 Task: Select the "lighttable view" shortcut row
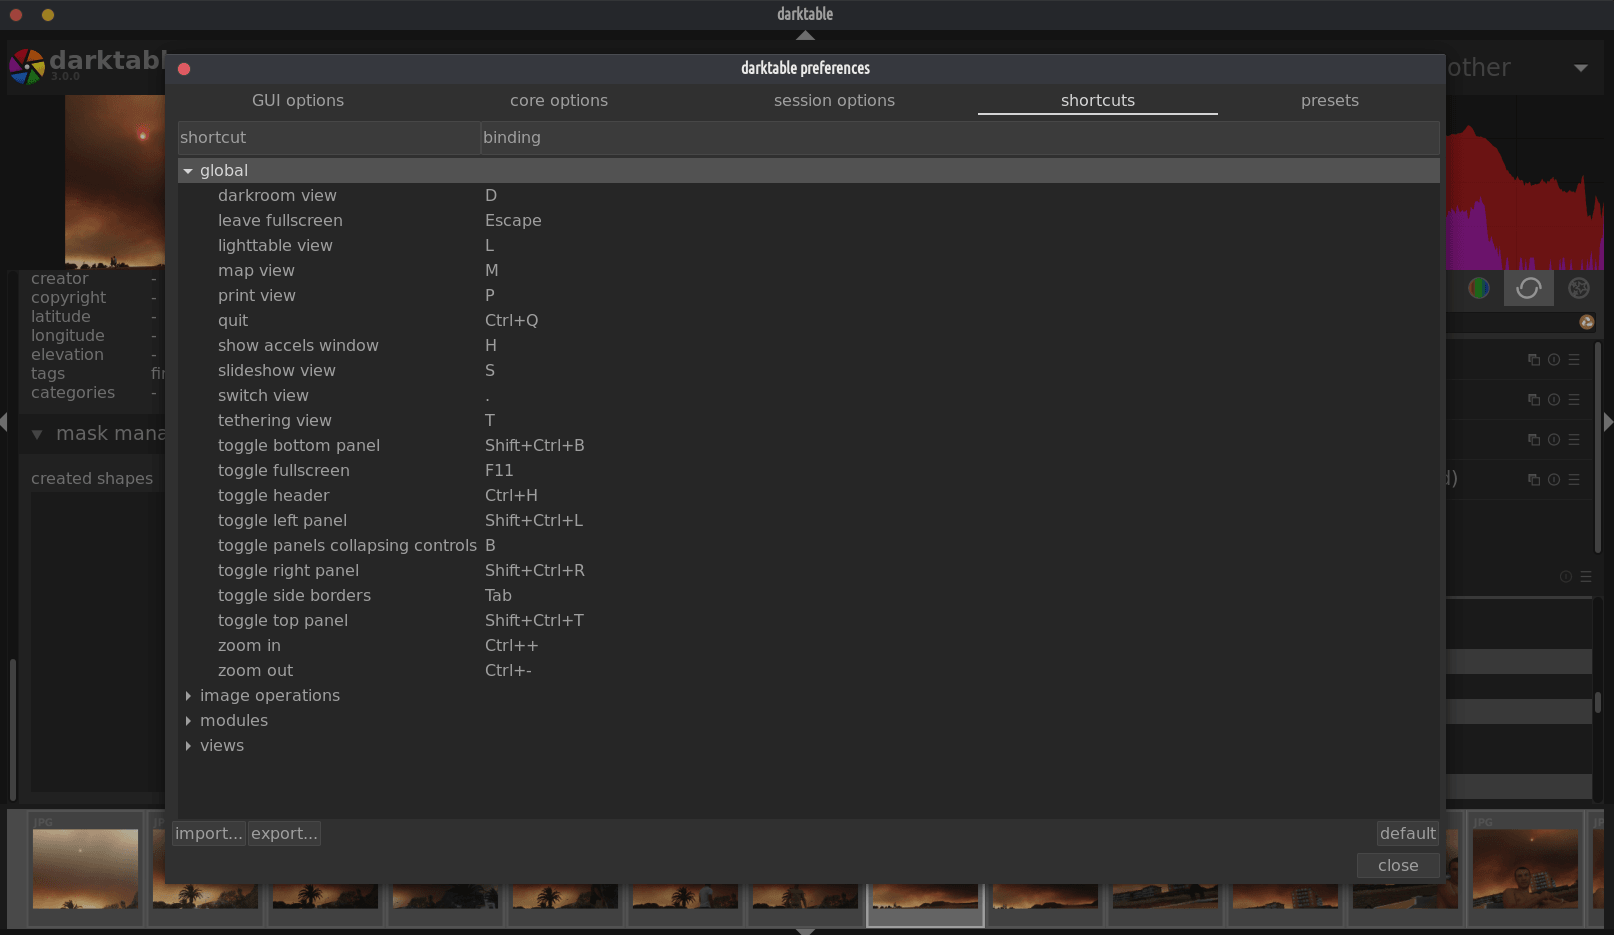[809, 246]
